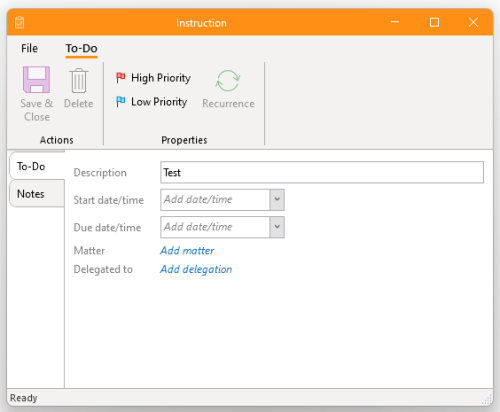Expand the Start date/time dropdown arrow
This screenshot has width=500, height=412.
point(277,200)
